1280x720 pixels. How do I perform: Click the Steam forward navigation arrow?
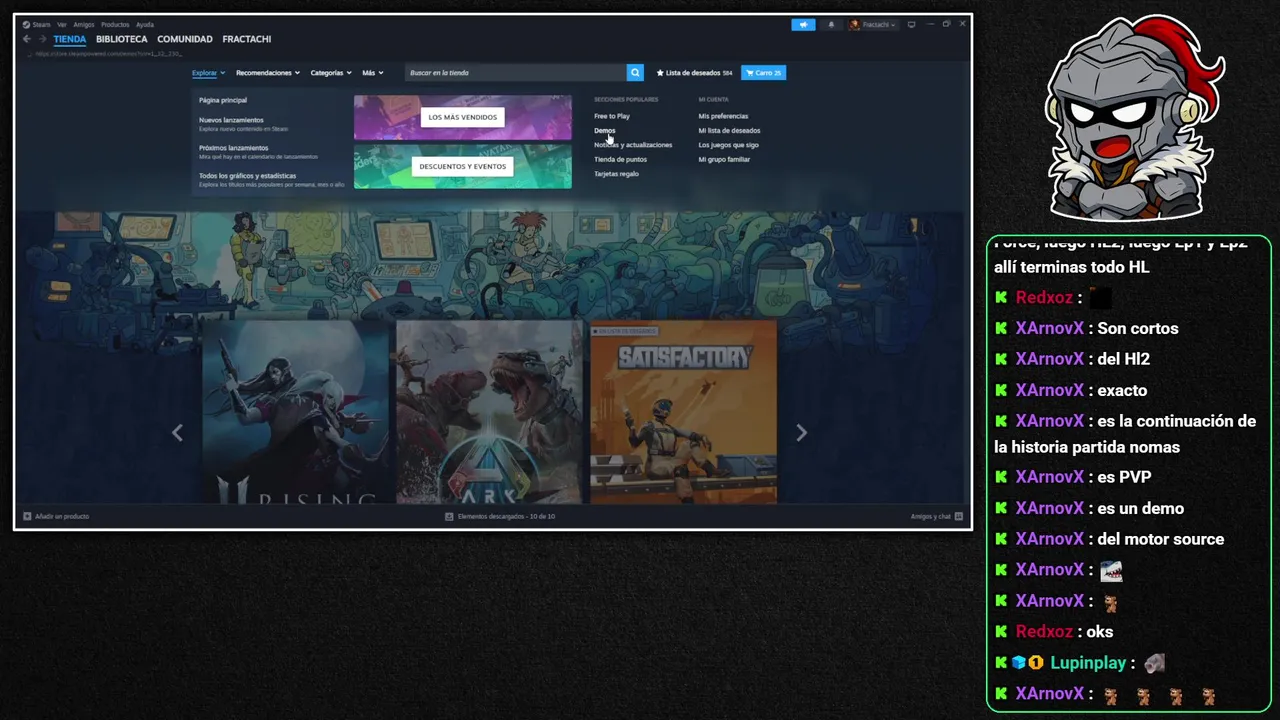[42, 39]
